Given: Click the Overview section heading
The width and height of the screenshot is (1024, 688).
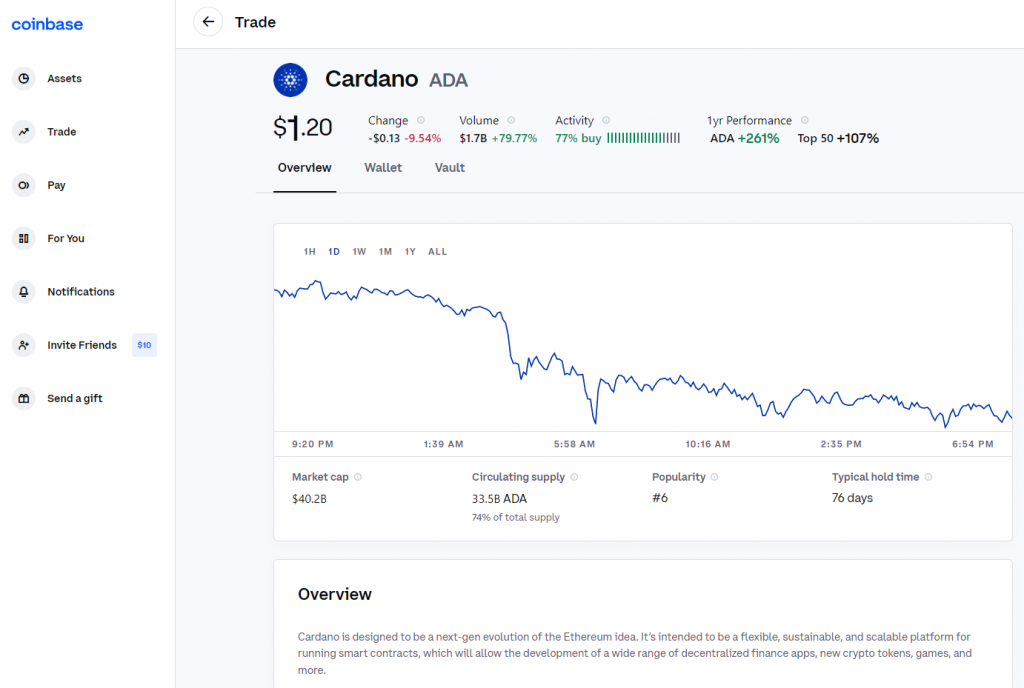Looking at the screenshot, I should pos(334,594).
